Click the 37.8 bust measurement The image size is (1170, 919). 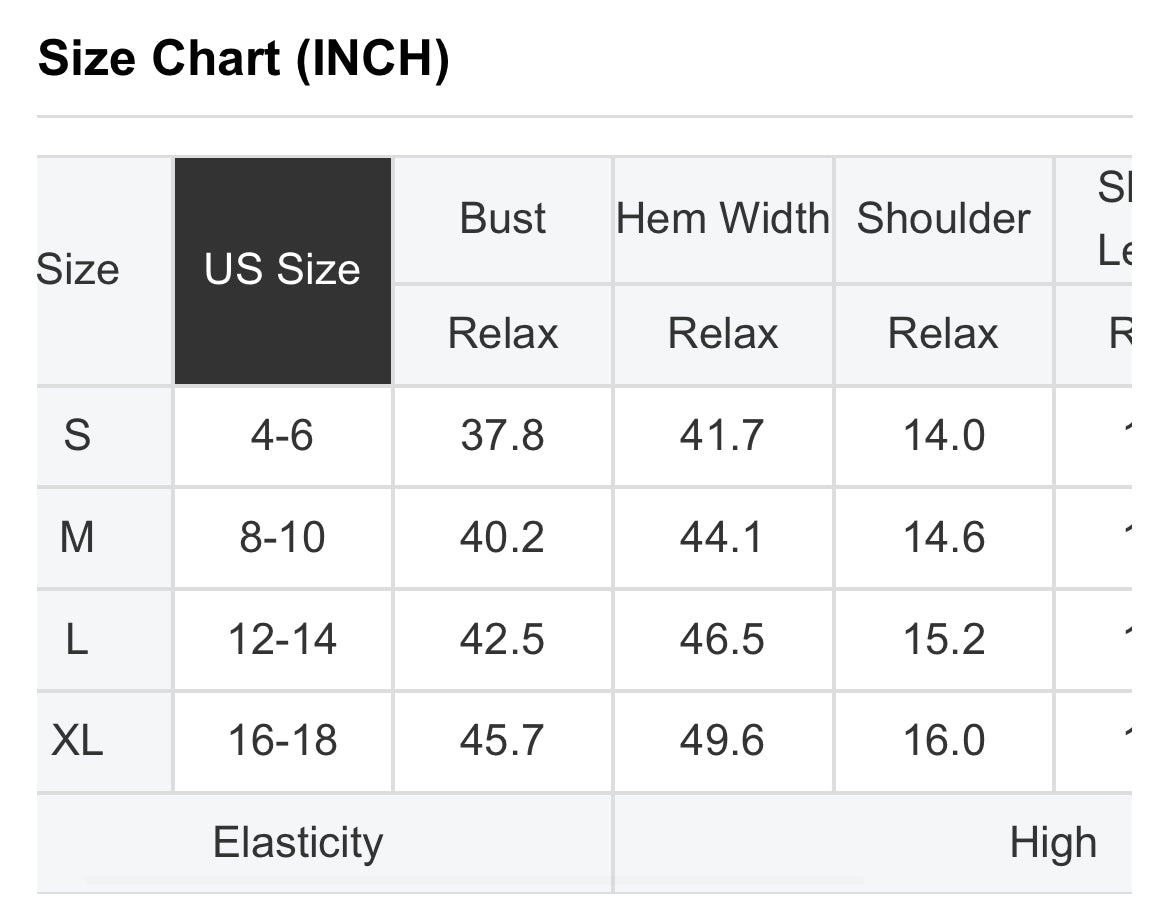pos(502,436)
